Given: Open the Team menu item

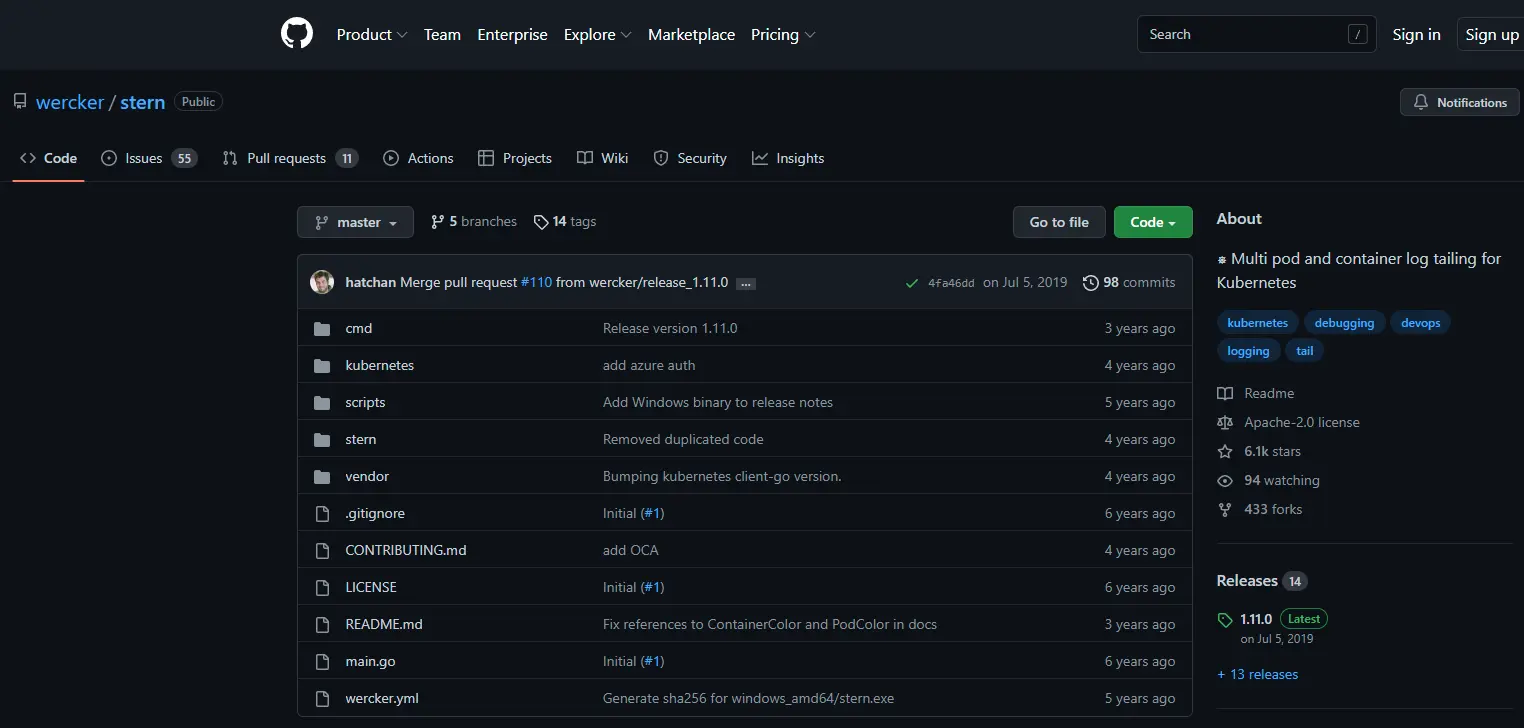Looking at the screenshot, I should [442, 34].
